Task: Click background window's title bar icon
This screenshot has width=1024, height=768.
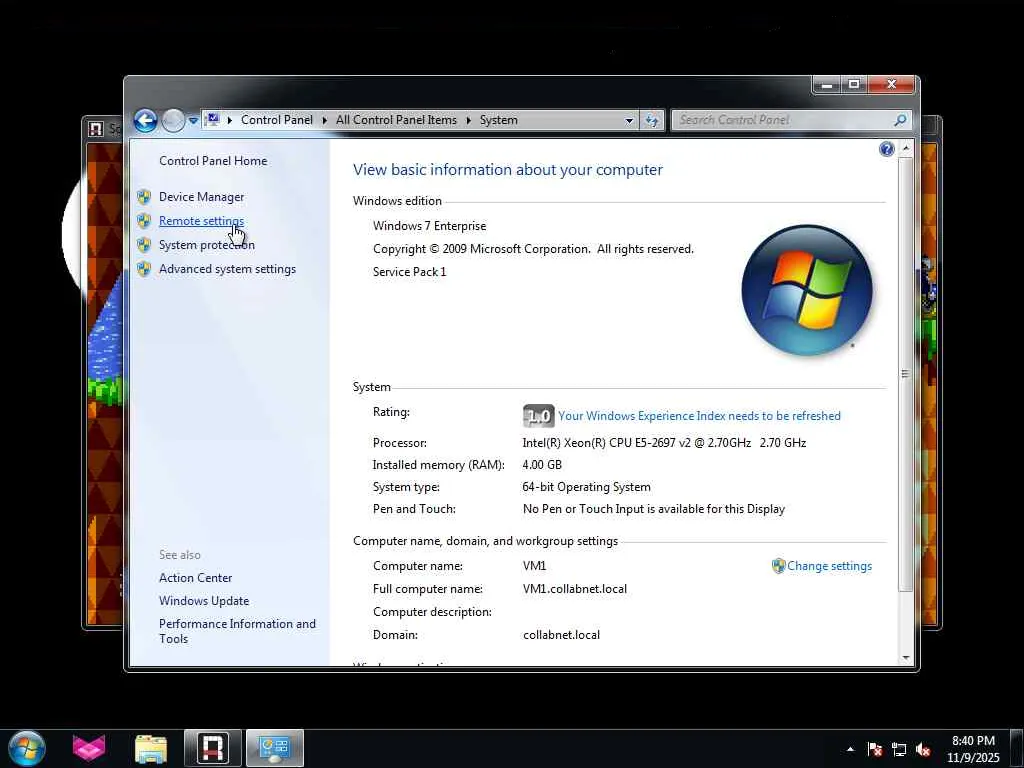Action: [x=96, y=129]
